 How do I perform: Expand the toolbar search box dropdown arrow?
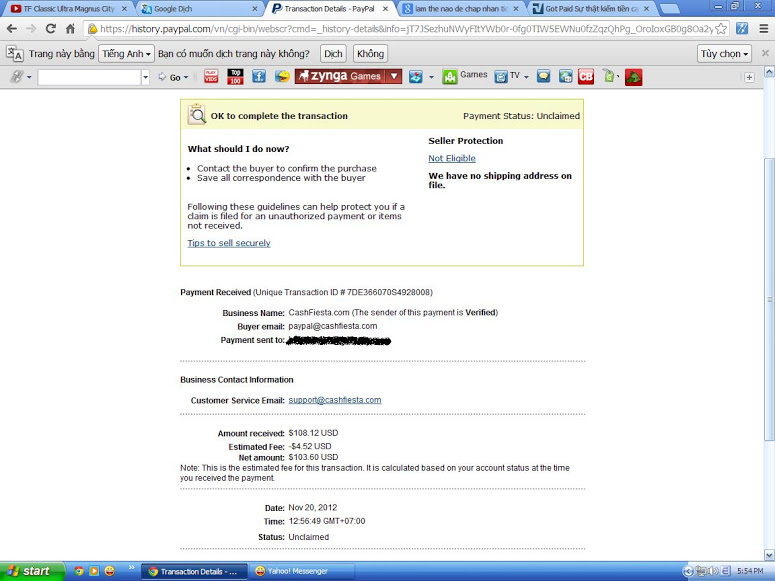pyautogui.click(x=145, y=77)
